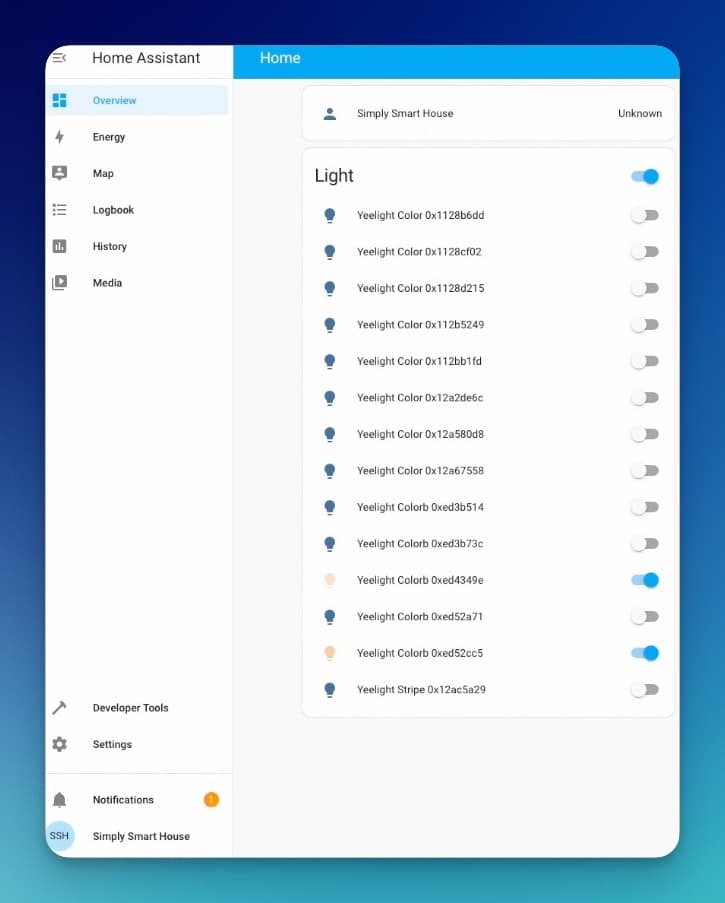This screenshot has height=903, width=725.
Task: Click the Home Assistant sidebar title
Action: [146, 58]
